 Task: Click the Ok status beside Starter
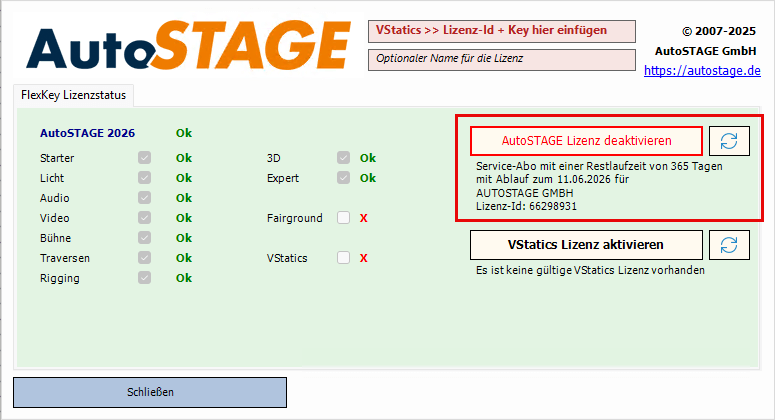pyautogui.click(x=184, y=158)
